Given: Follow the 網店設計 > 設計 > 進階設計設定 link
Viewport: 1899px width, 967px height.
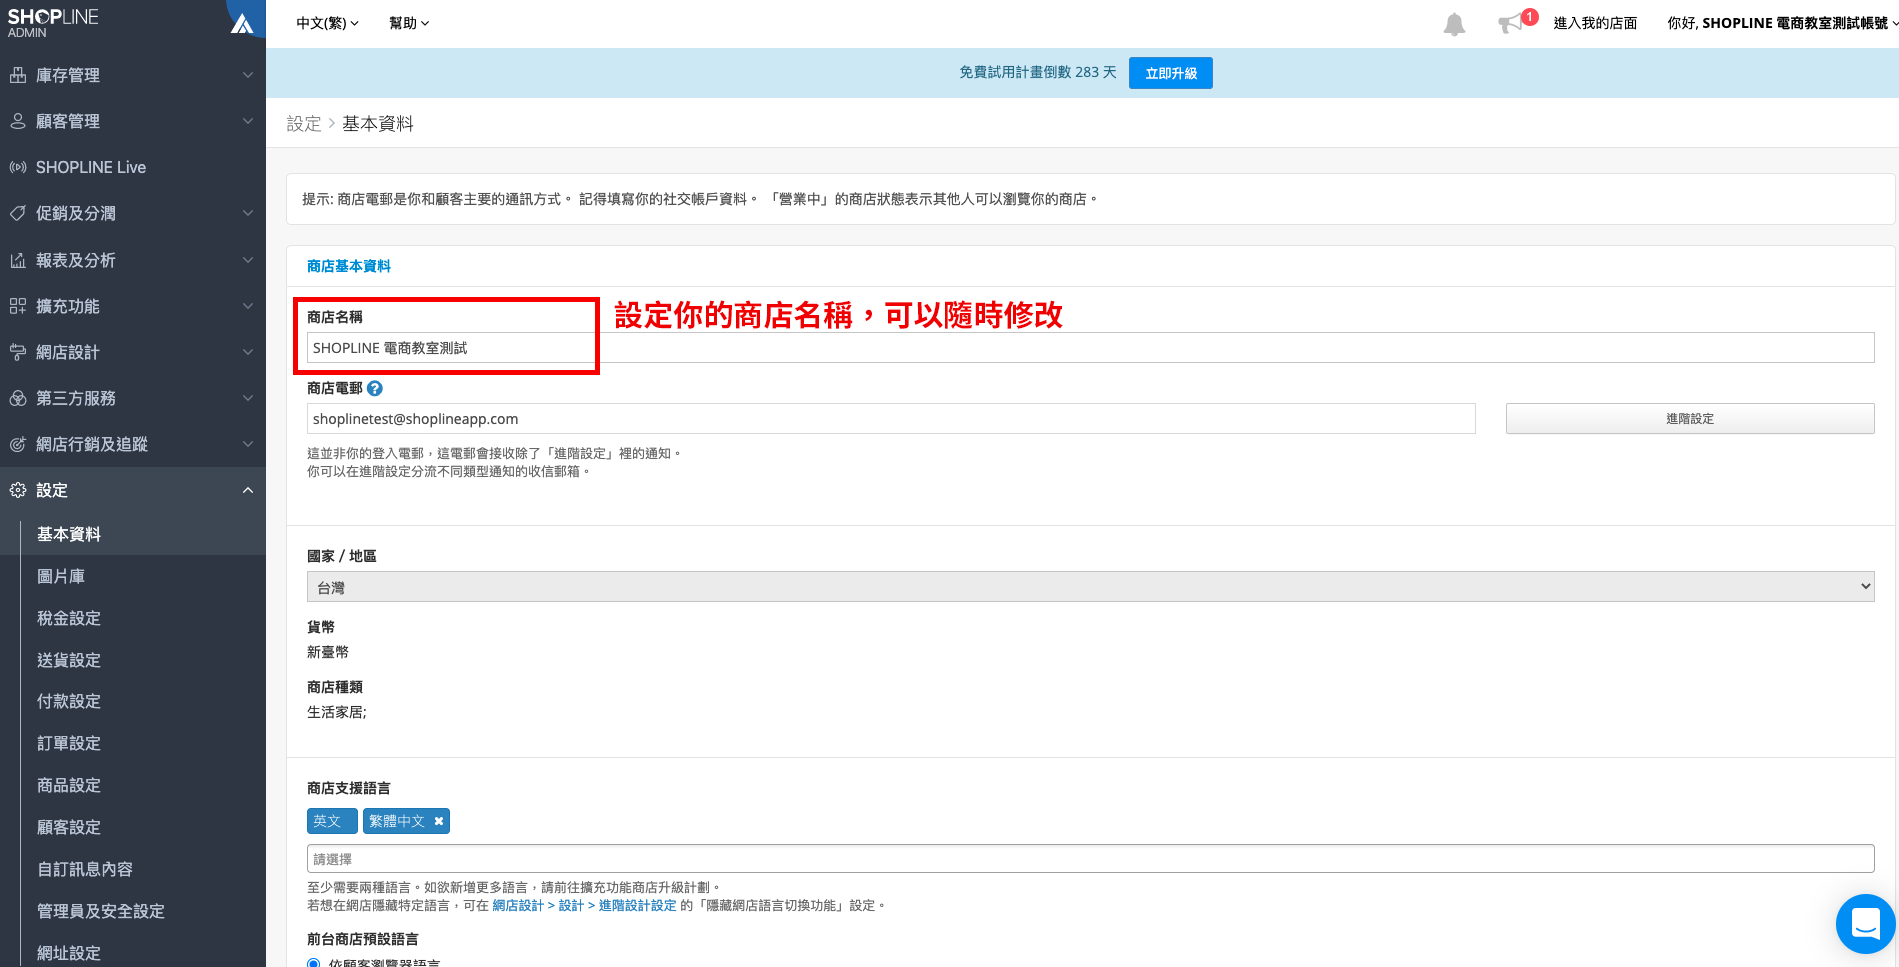Looking at the screenshot, I should tap(584, 905).
